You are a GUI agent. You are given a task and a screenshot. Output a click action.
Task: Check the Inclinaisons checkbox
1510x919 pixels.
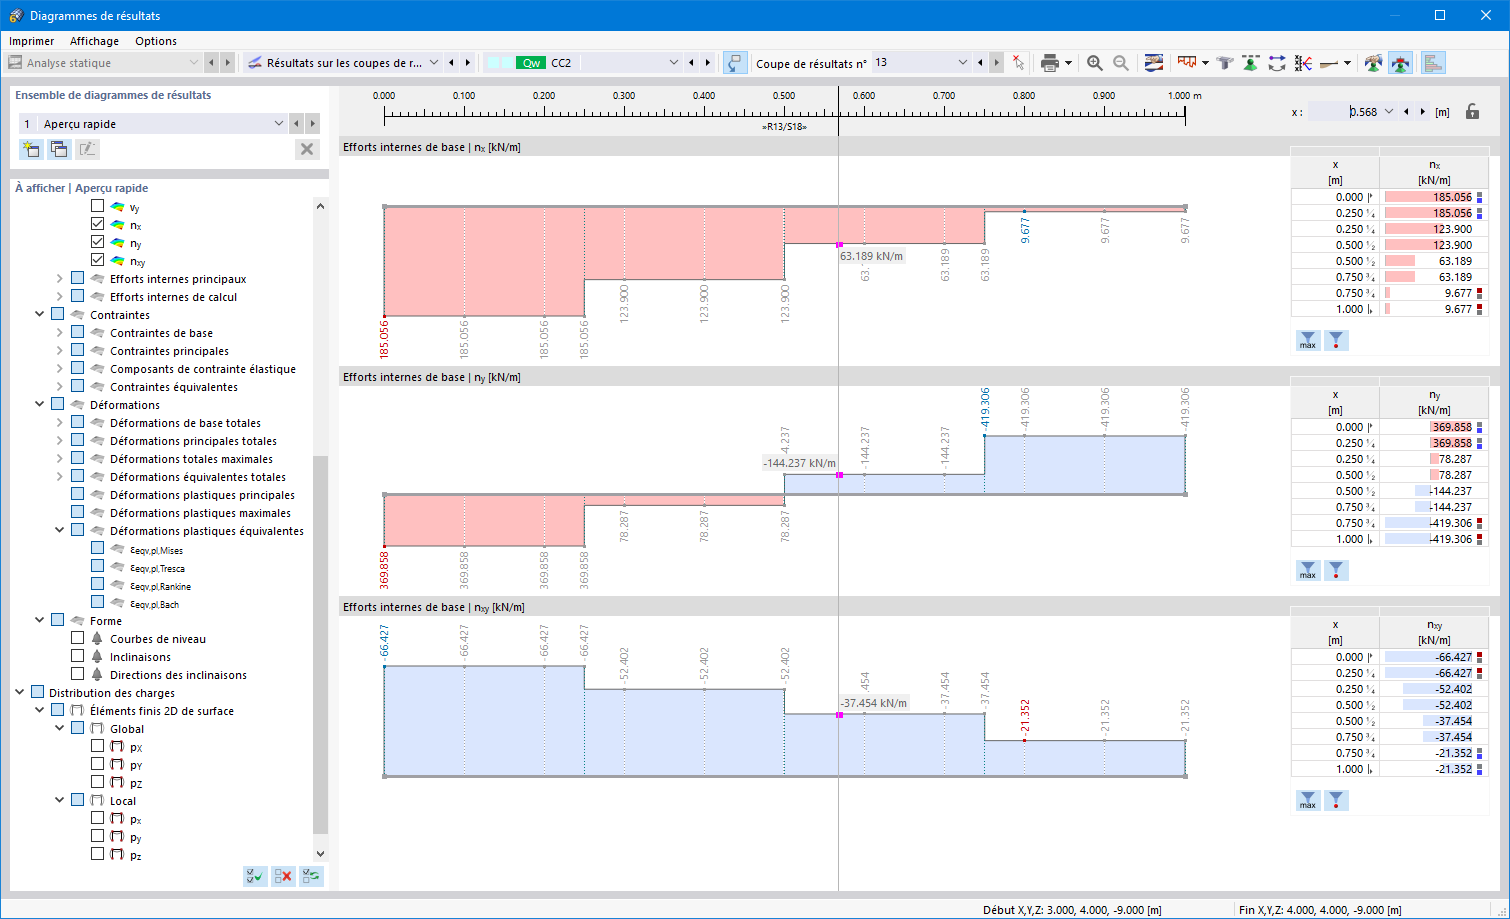click(x=77, y=656)
